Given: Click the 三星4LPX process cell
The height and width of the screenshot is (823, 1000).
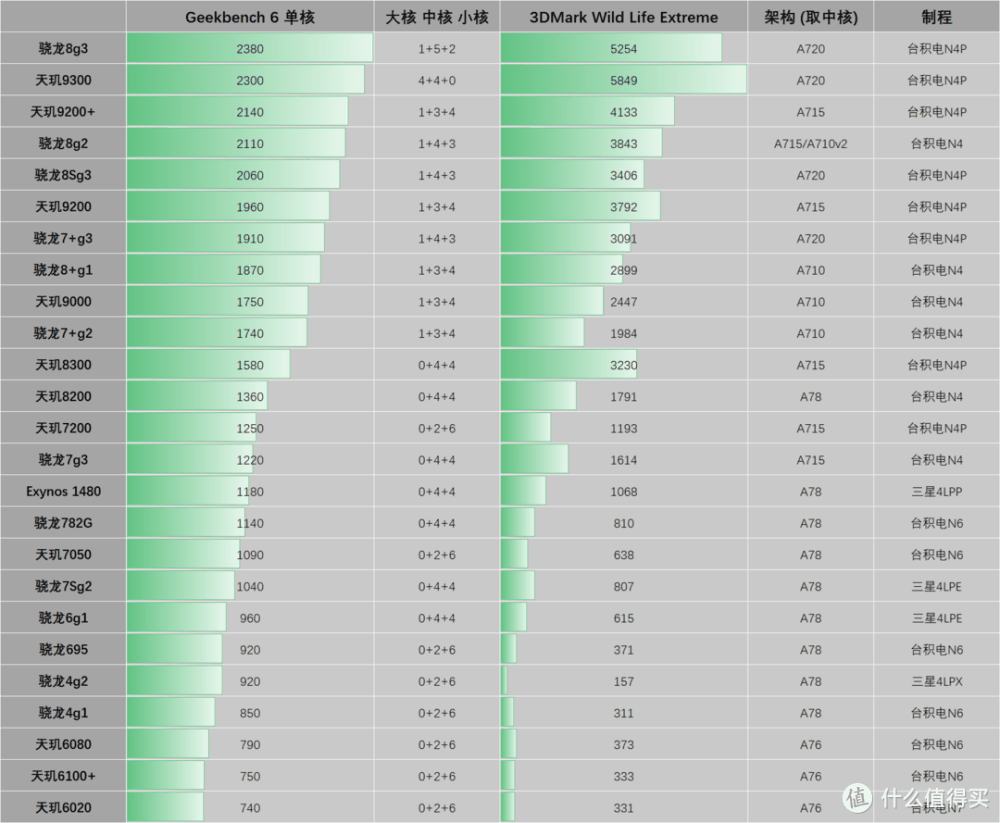Looking at the screenshot, I should pyautogui.click(x=936, y=681).
